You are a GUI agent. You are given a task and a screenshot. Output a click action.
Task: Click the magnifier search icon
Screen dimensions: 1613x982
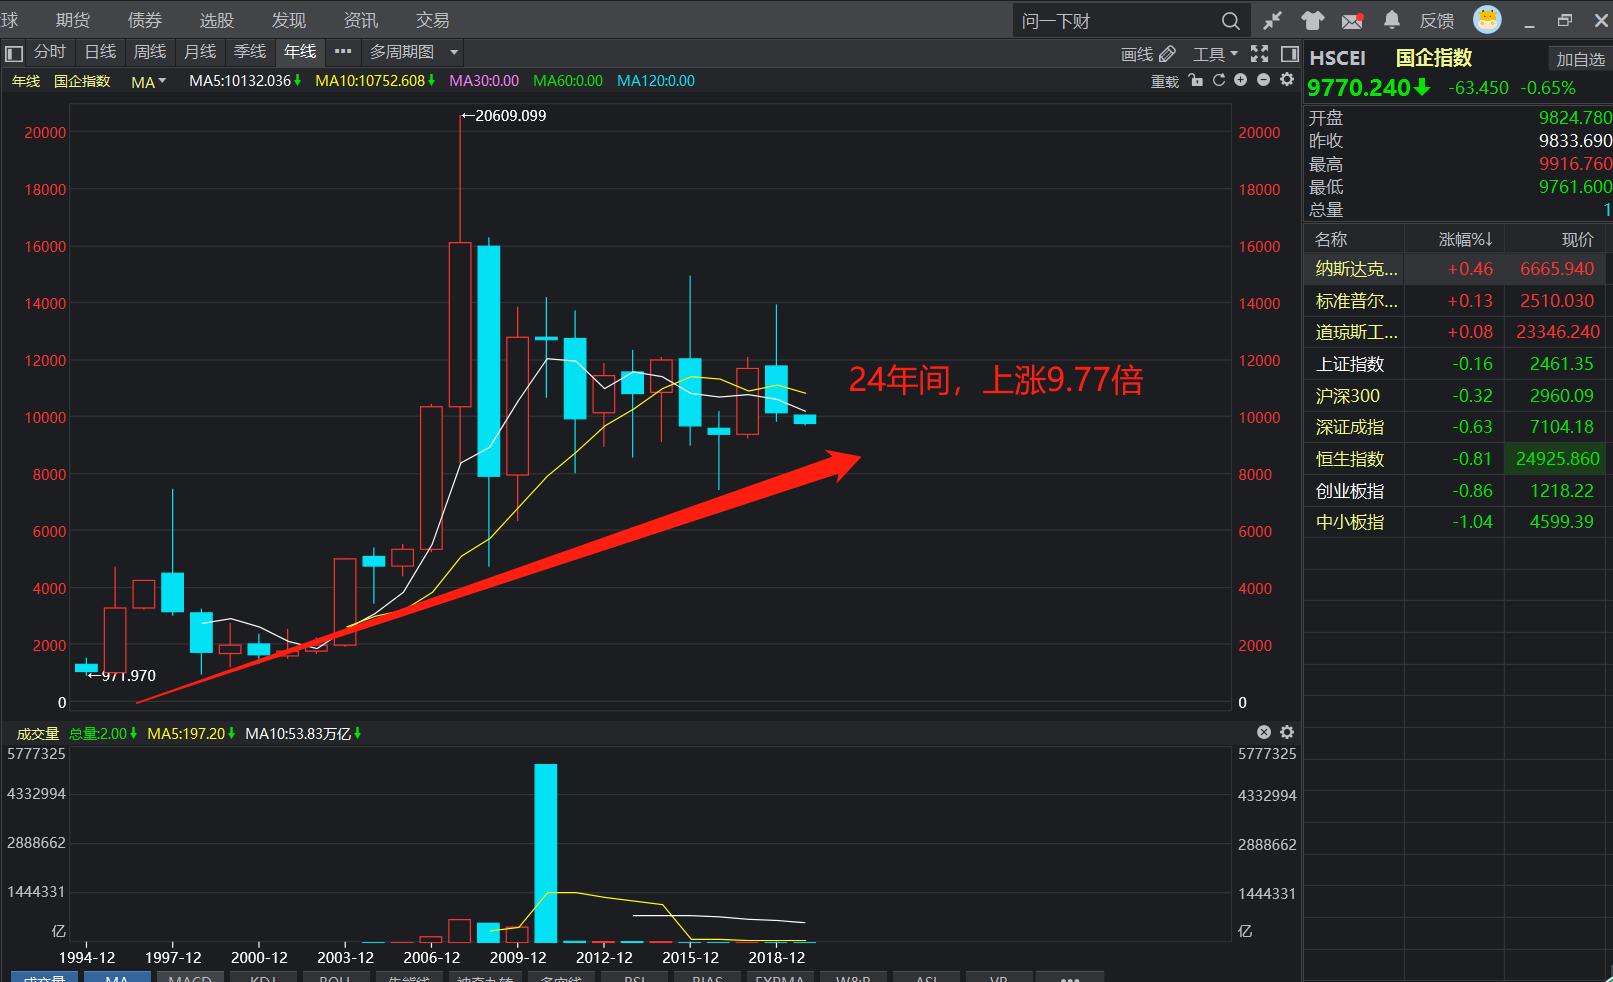click(1230, 21)
